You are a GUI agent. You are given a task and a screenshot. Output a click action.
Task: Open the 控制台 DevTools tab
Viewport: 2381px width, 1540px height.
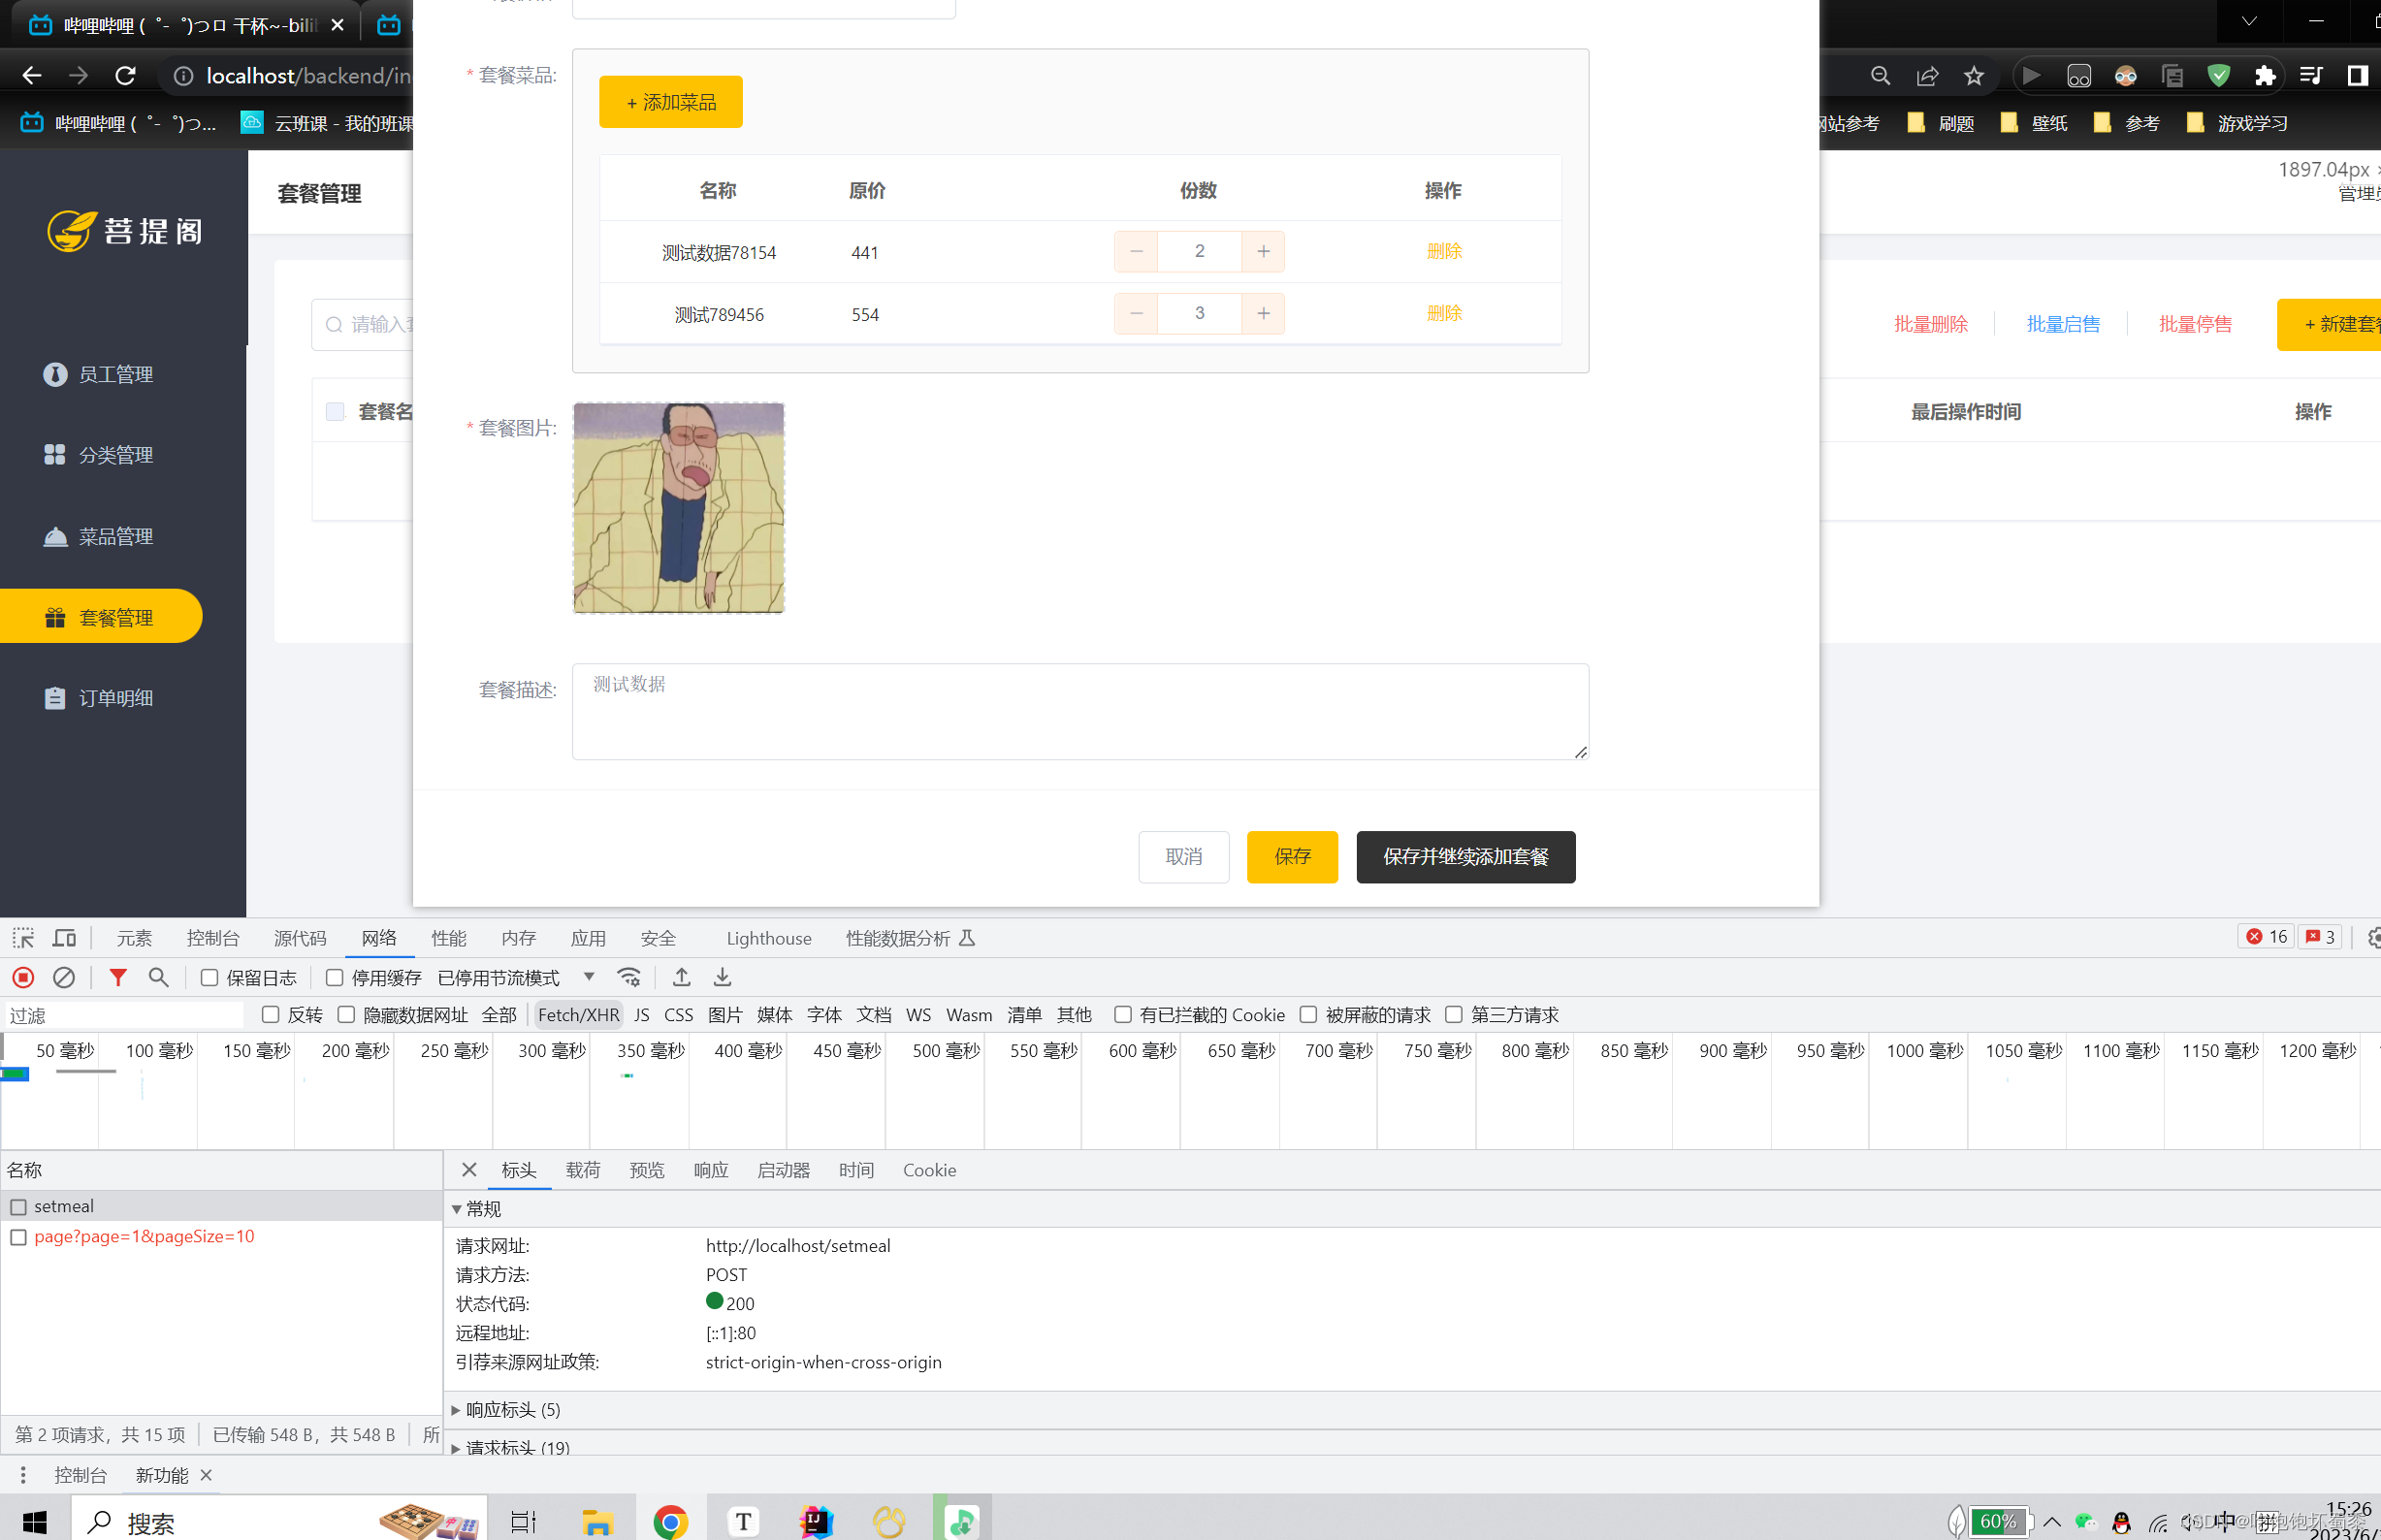pos(212,938)
